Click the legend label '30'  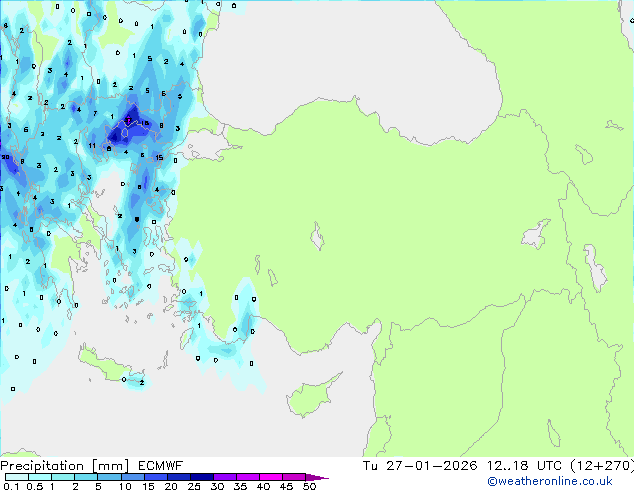pos(217,486)
